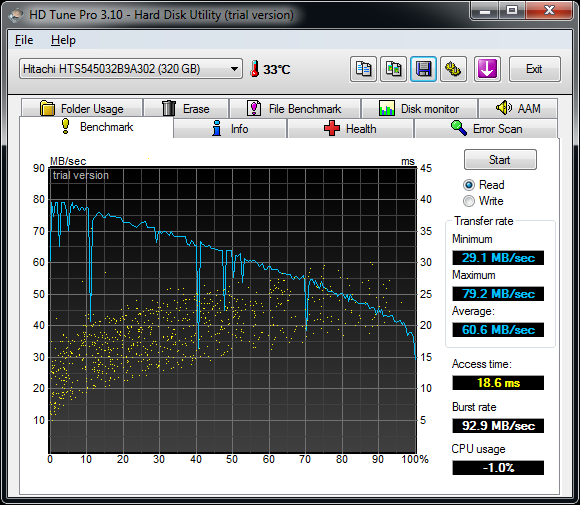Viewport: 580px width, 505px height.
Task: Click the copy text to clipboard icon
Action: tap(363, 69)
